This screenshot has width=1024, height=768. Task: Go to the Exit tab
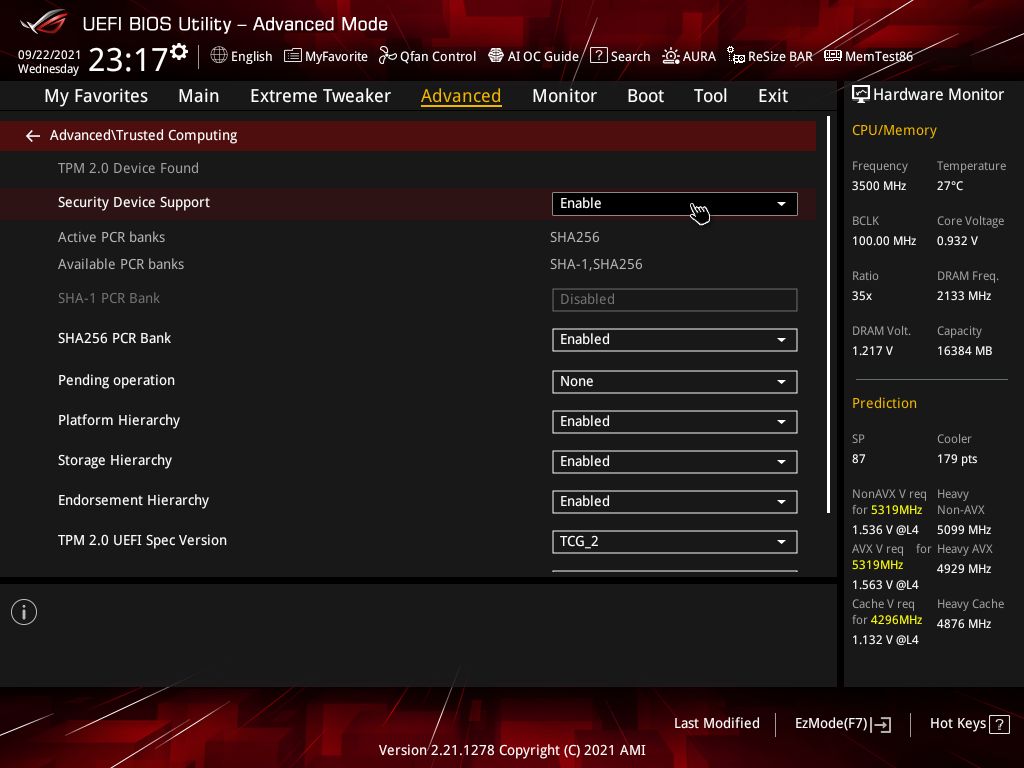click(x=773, y=96)
